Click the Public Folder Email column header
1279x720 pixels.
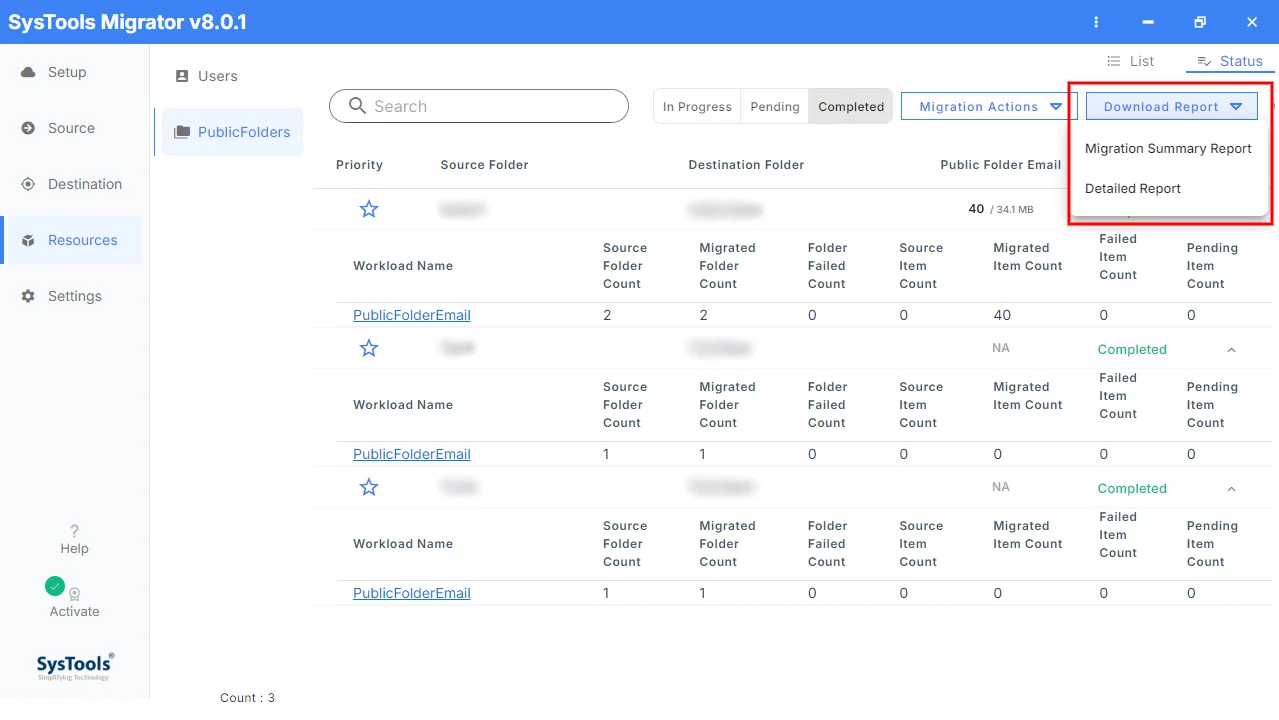tap(1000, 165)
